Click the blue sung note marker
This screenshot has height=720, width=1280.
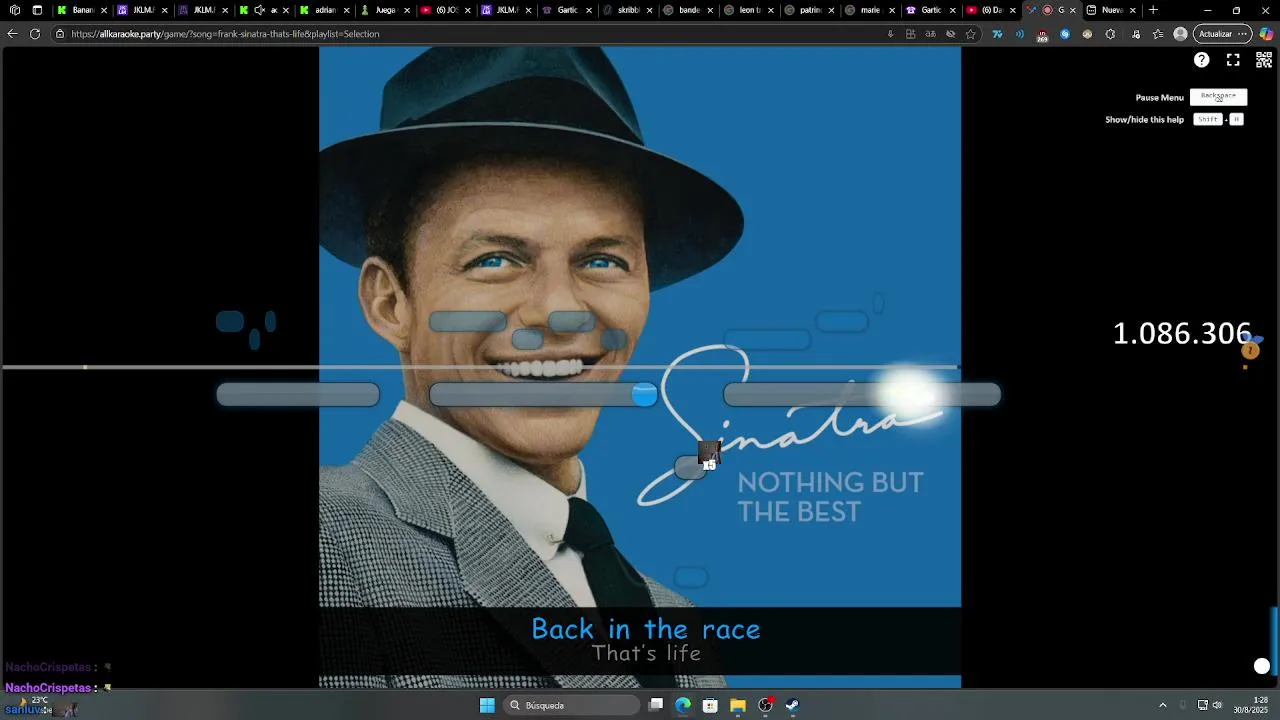[x=645, y=395]
